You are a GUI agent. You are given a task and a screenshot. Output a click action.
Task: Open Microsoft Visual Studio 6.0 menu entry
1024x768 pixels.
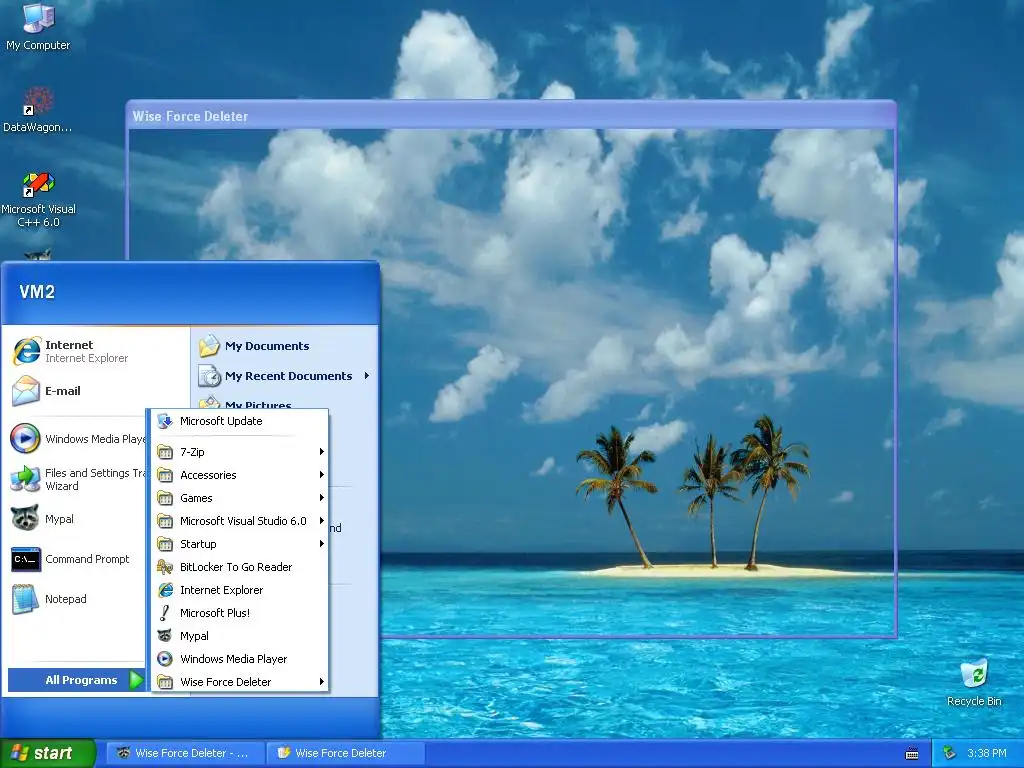pos(240,520)
